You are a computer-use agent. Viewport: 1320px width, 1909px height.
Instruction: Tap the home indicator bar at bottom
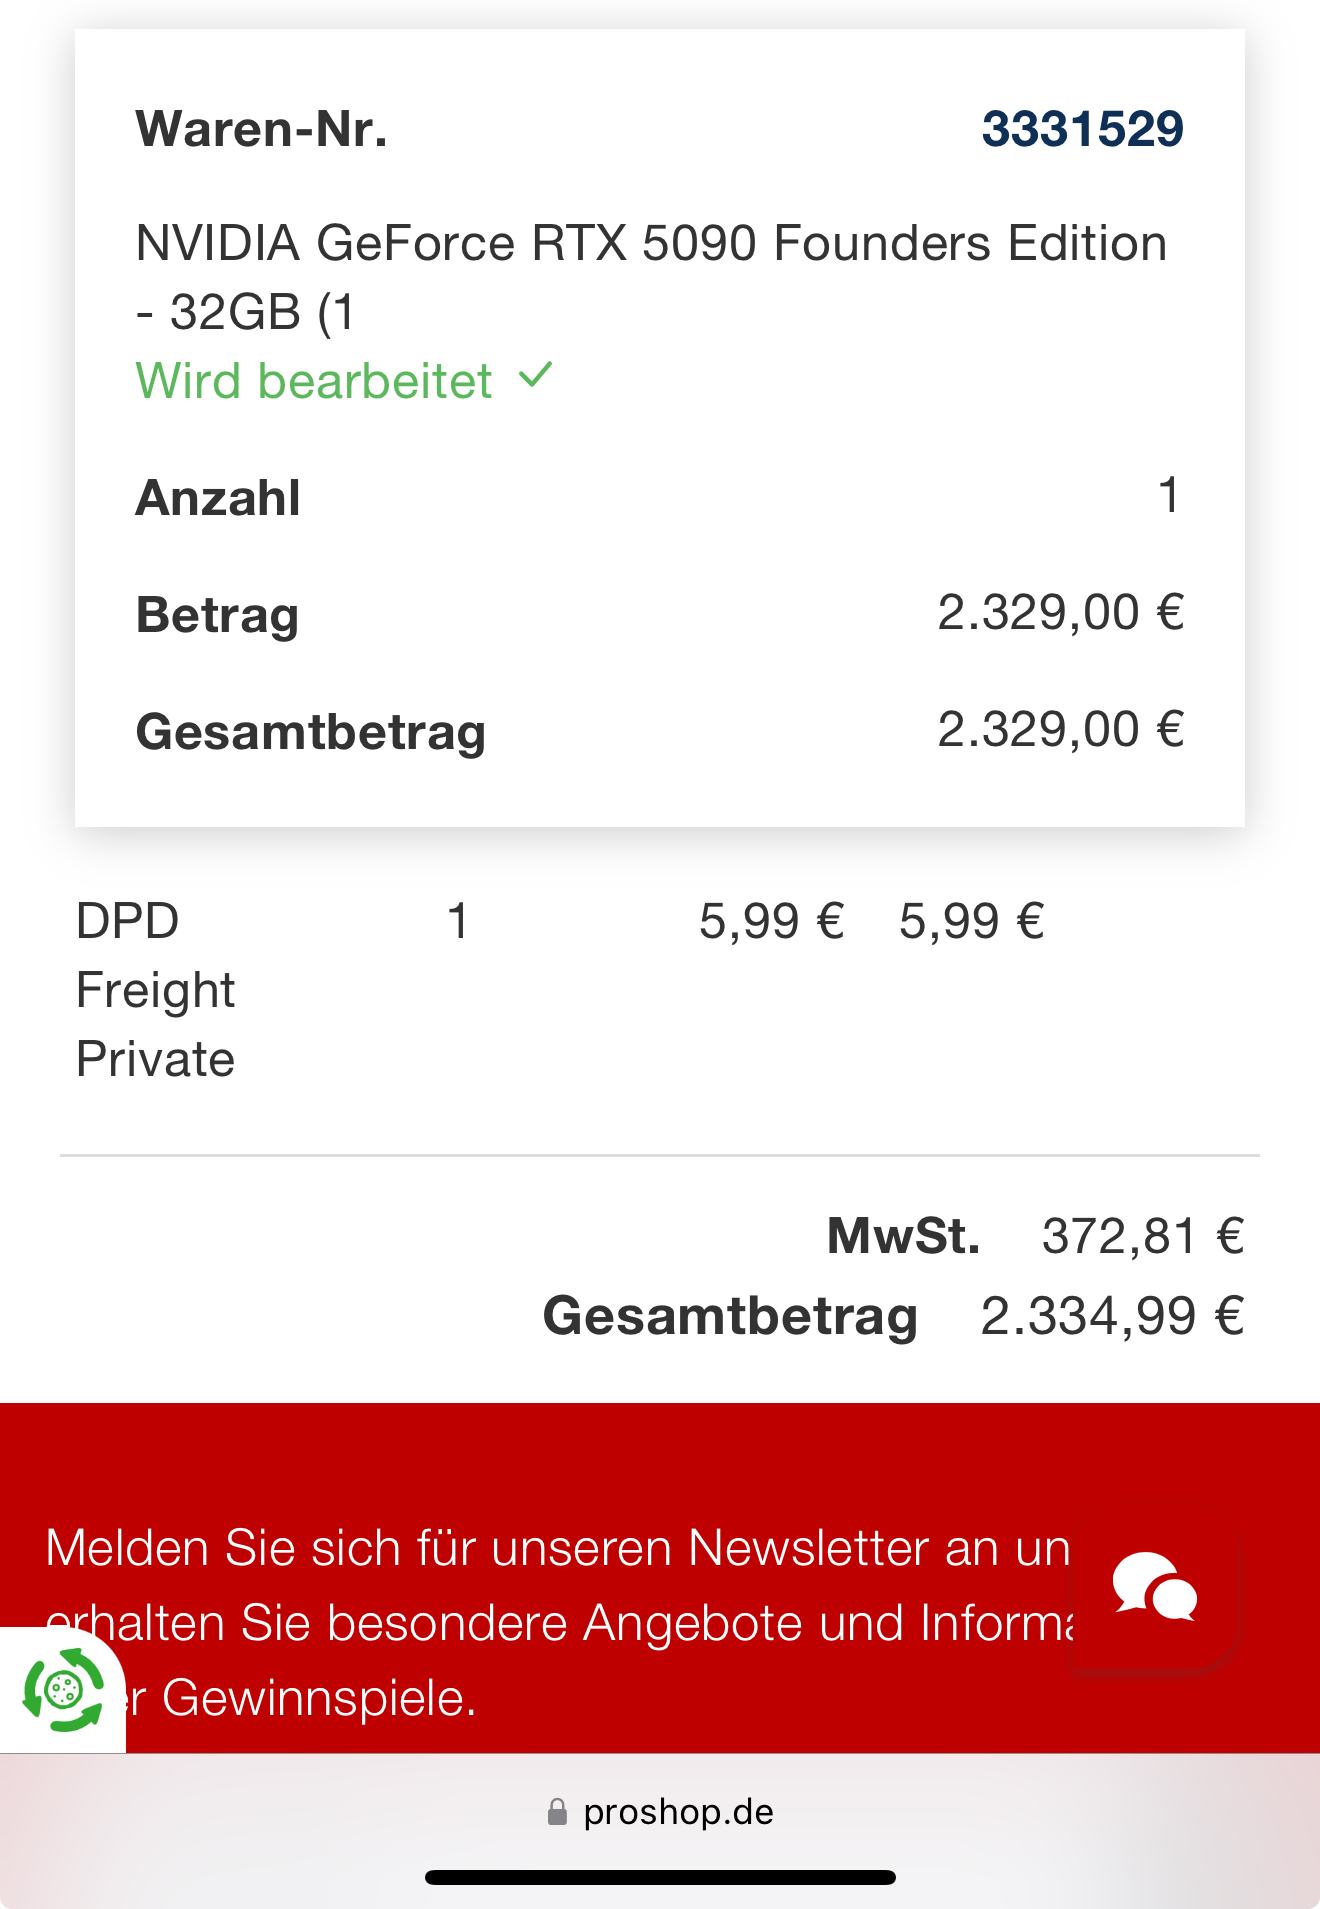tap(660, 1877)
